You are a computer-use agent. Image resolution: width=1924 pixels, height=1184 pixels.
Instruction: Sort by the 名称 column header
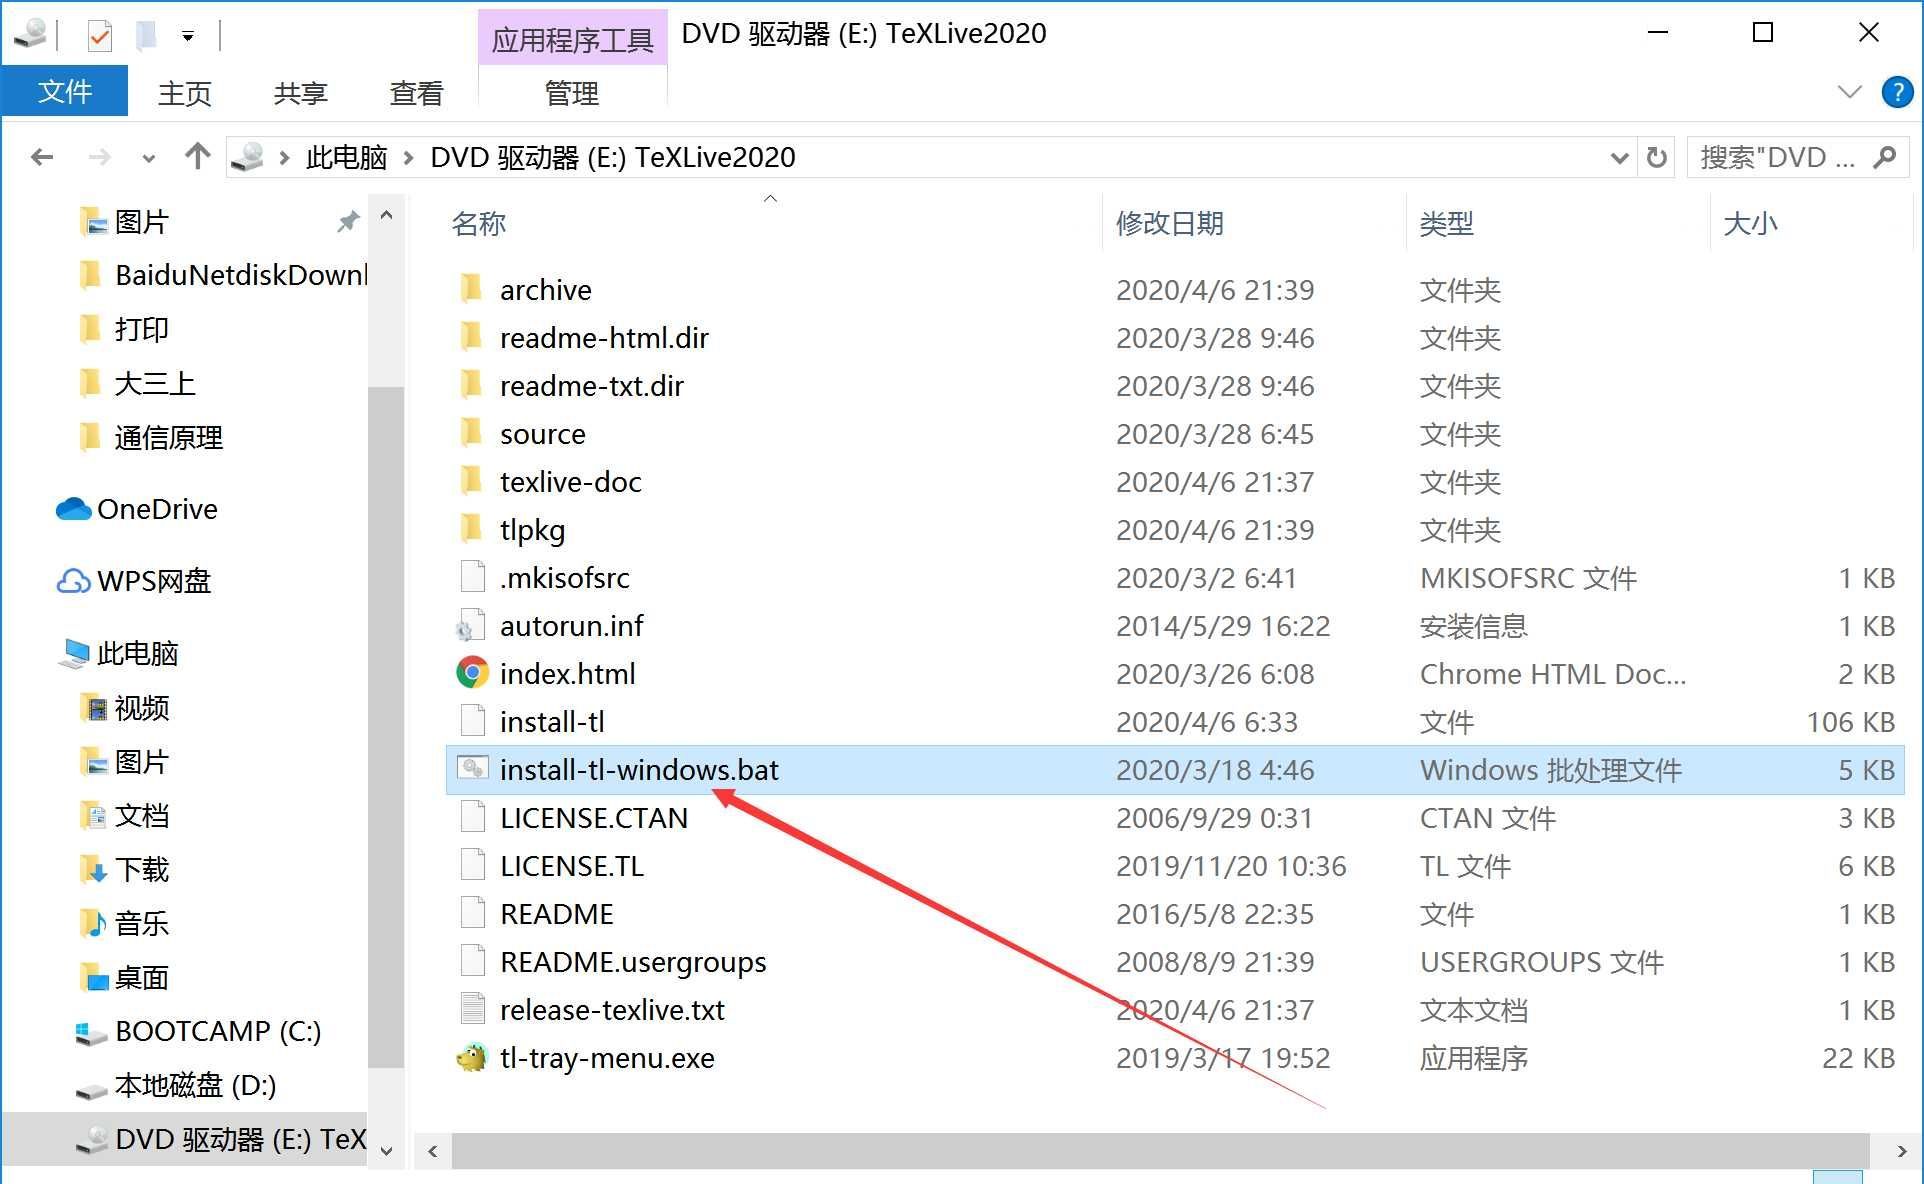tap(478, 223)
